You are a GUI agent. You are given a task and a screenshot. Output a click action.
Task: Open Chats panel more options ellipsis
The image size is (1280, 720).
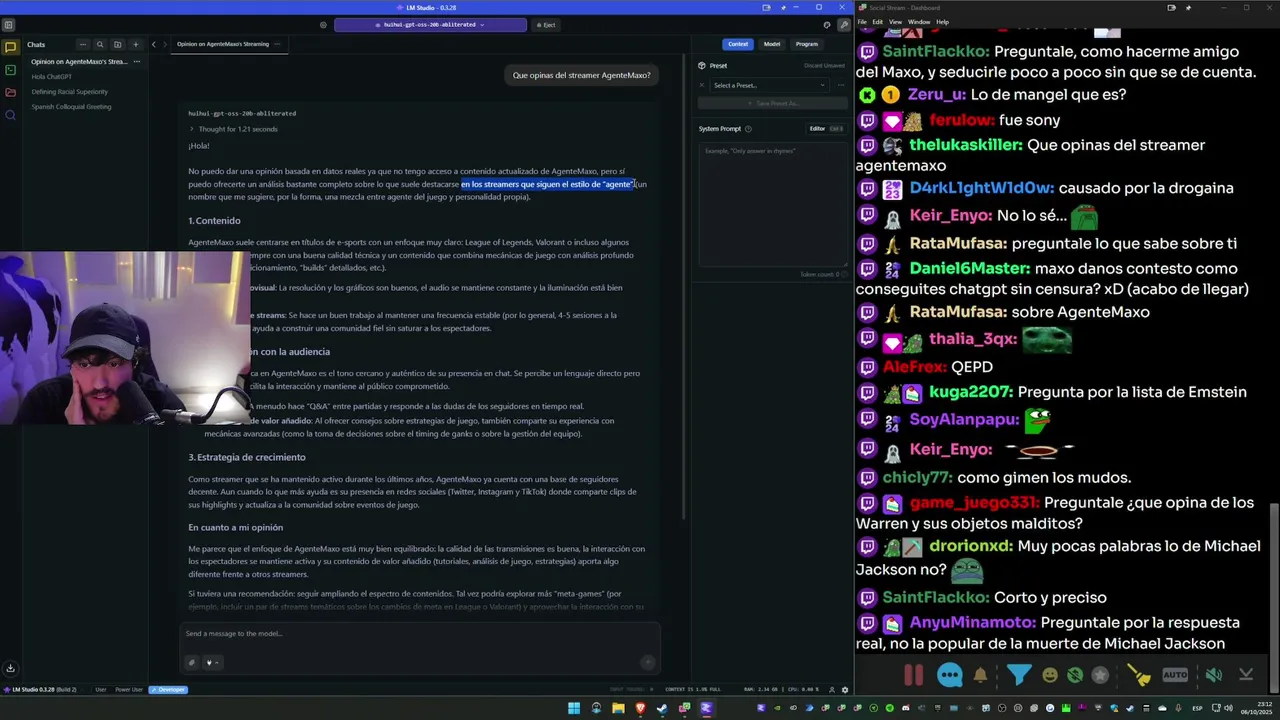pos(83,44)
